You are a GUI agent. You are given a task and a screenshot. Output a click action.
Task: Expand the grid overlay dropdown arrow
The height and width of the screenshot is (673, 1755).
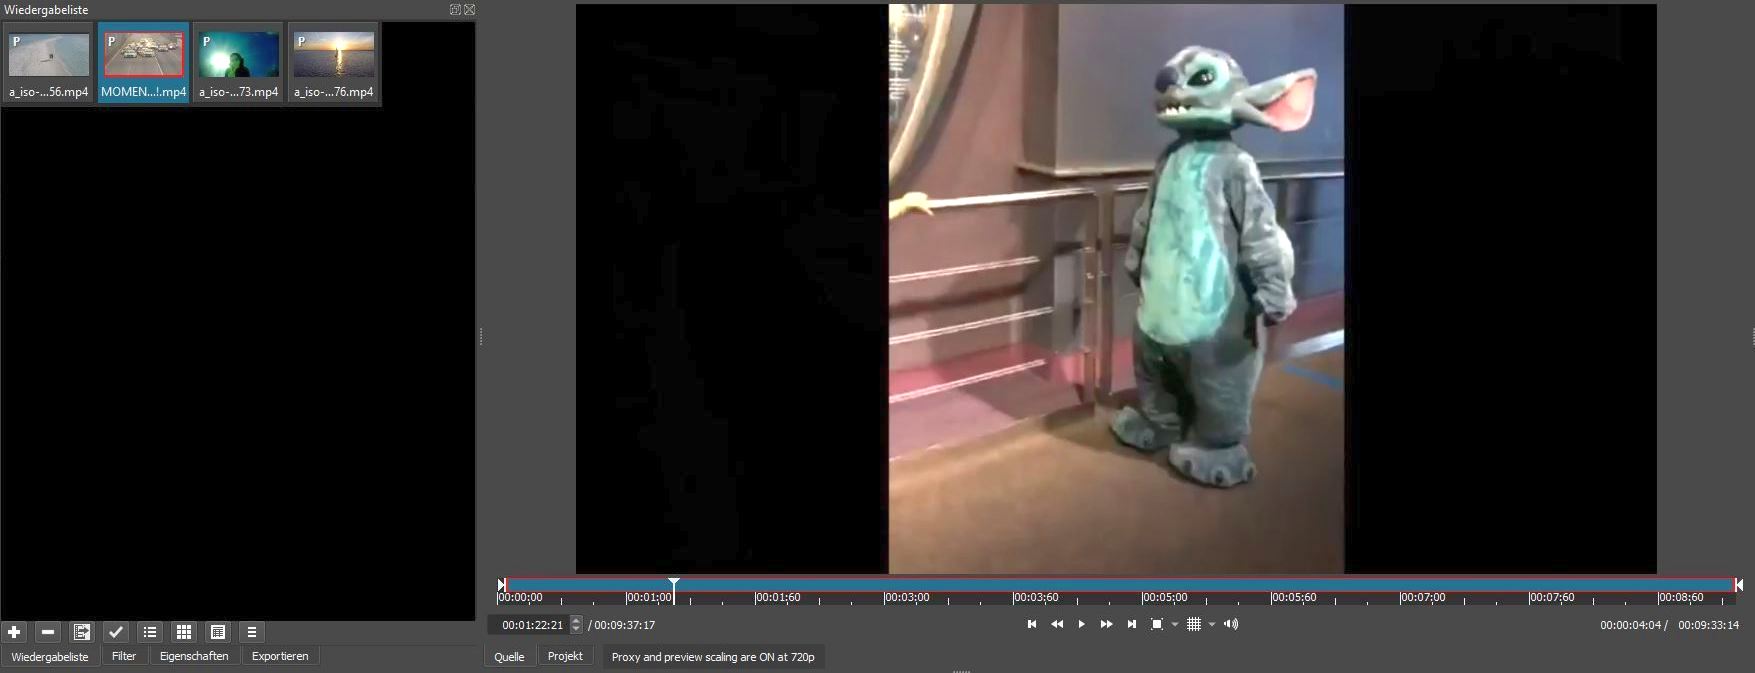click(1212, 625)
